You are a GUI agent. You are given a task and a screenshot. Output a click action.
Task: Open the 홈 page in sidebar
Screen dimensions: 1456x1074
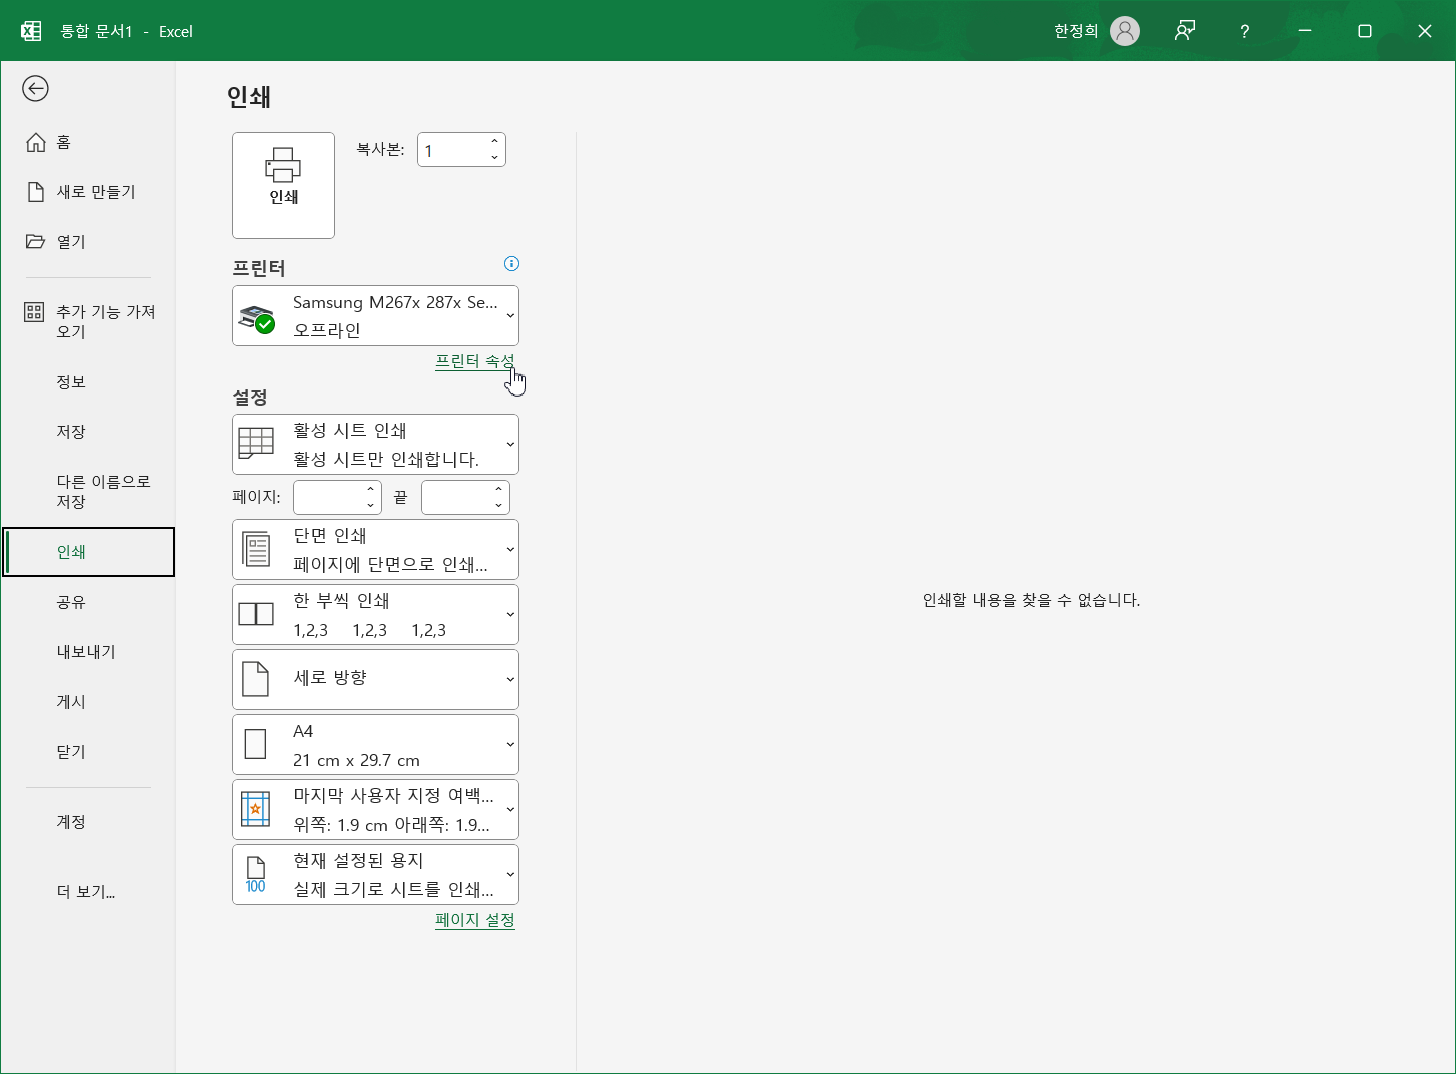coord(88,142)
